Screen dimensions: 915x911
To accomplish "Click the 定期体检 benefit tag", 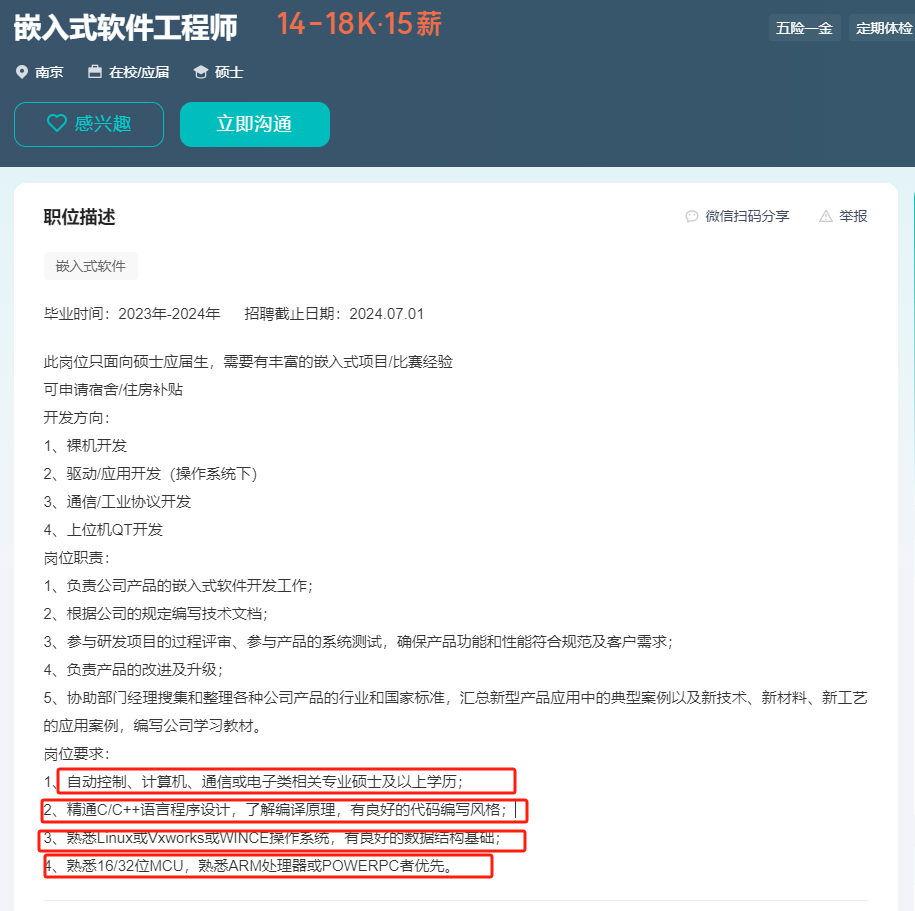I will coord(882,28).
